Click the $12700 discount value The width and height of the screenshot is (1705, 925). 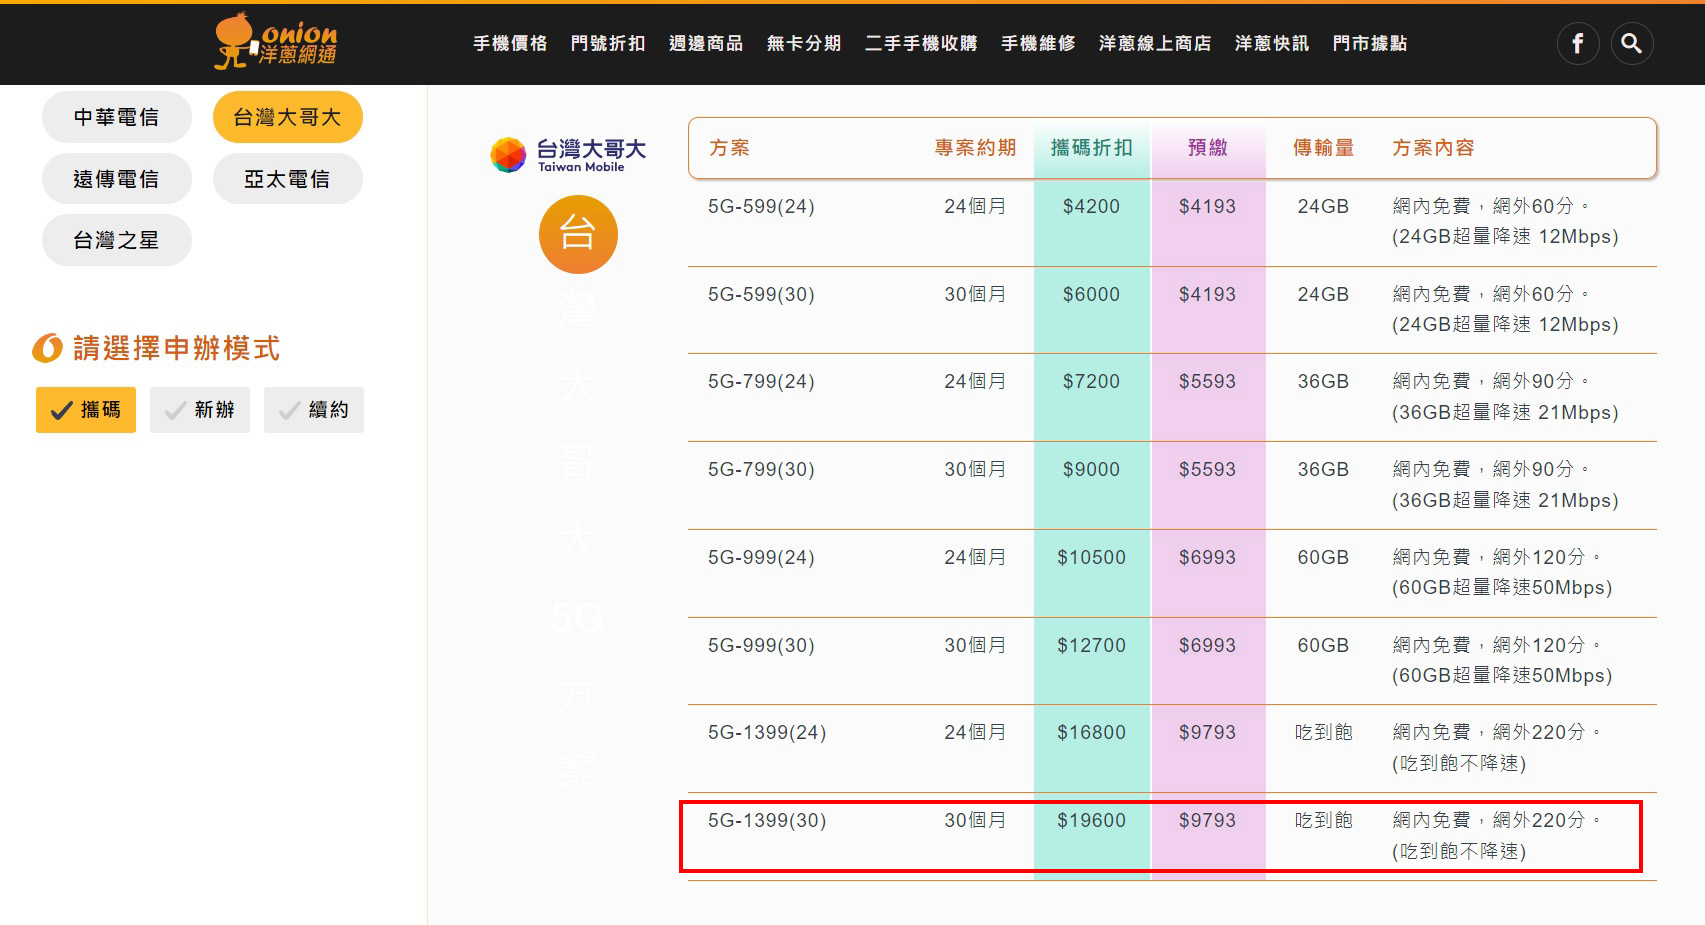coord(1091,645)
